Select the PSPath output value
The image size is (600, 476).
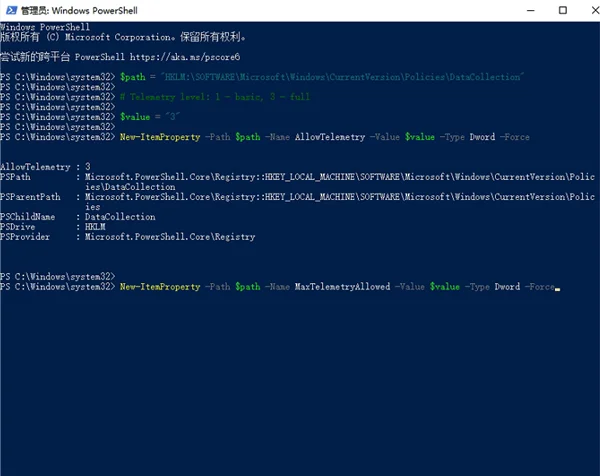pos(340,182)
